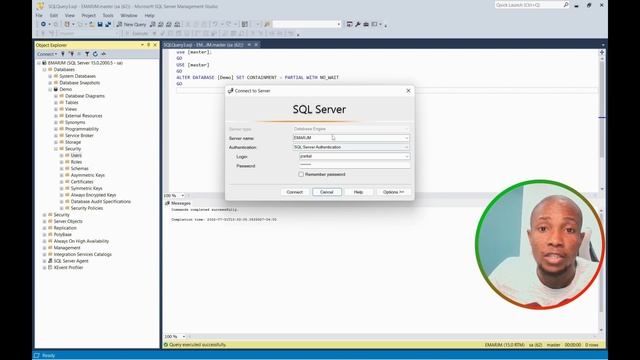
Task: Toggle the Remember password checkbox
Action: click(301, 174)
